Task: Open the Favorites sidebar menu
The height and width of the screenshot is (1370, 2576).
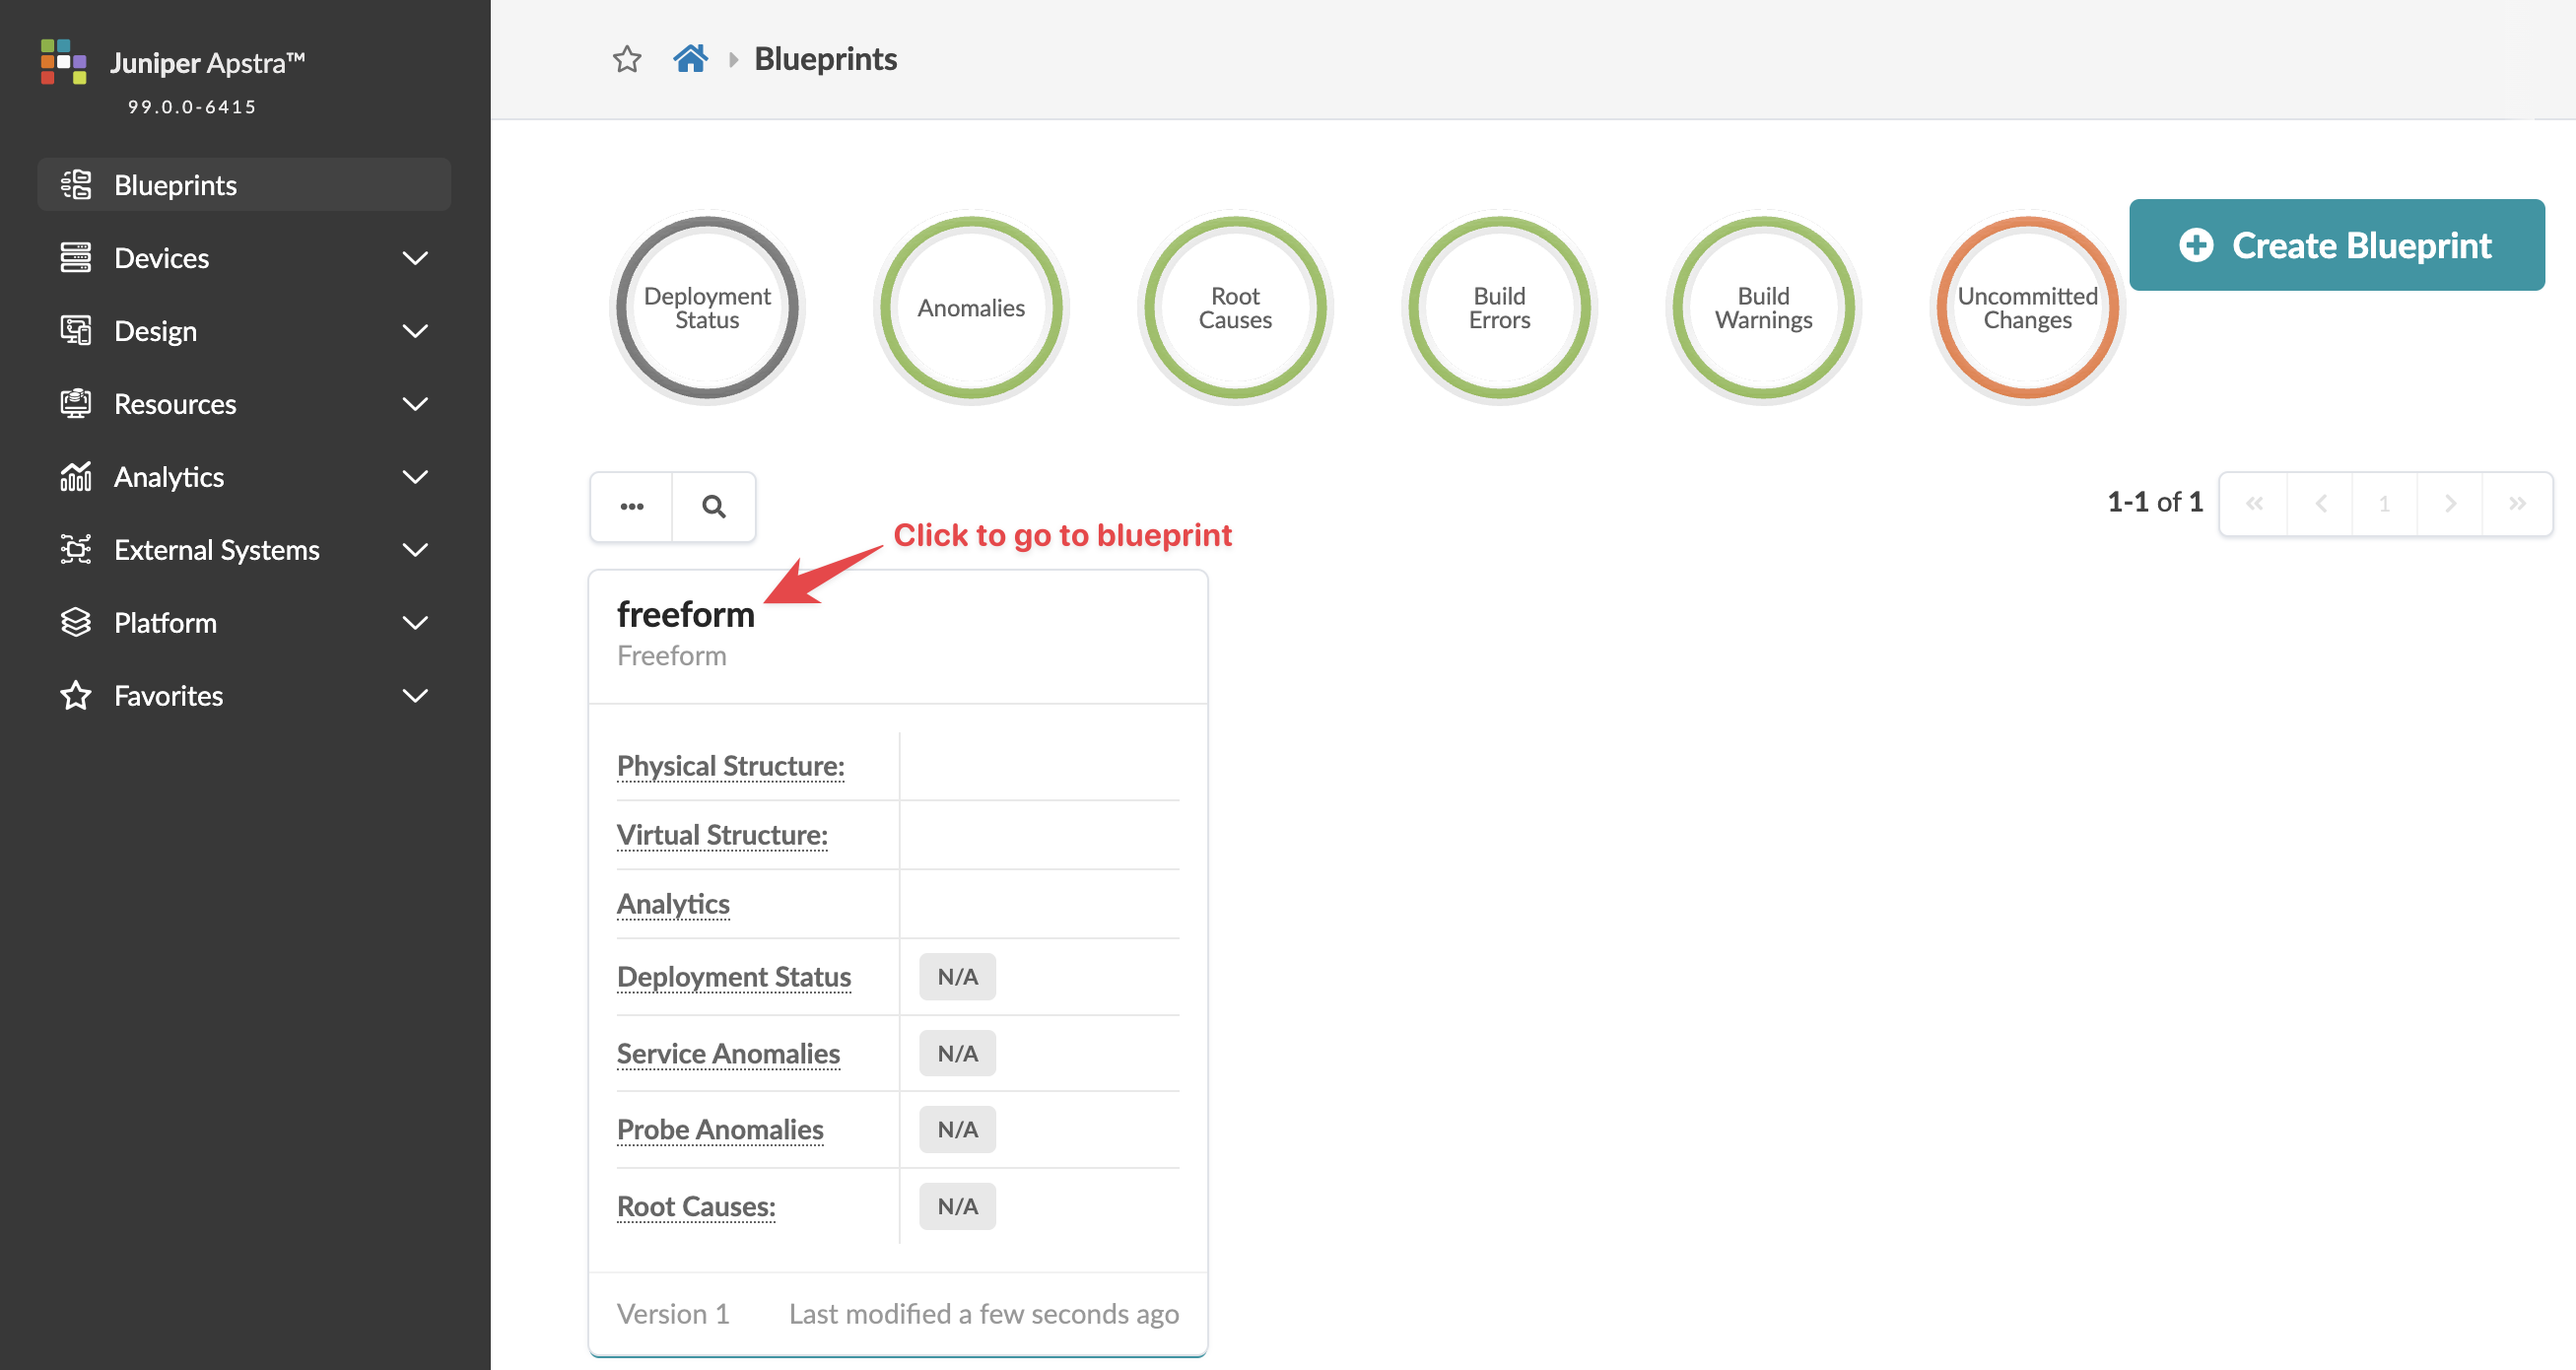Action: tap(168, 696)
